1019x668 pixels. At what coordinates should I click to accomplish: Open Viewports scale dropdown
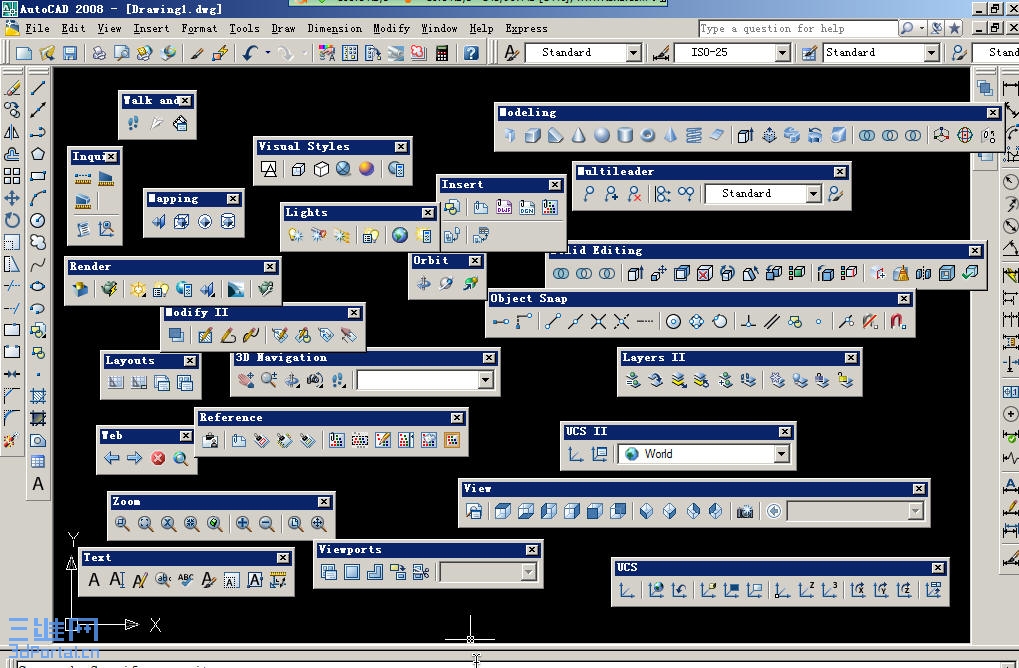tap(528, 572)
